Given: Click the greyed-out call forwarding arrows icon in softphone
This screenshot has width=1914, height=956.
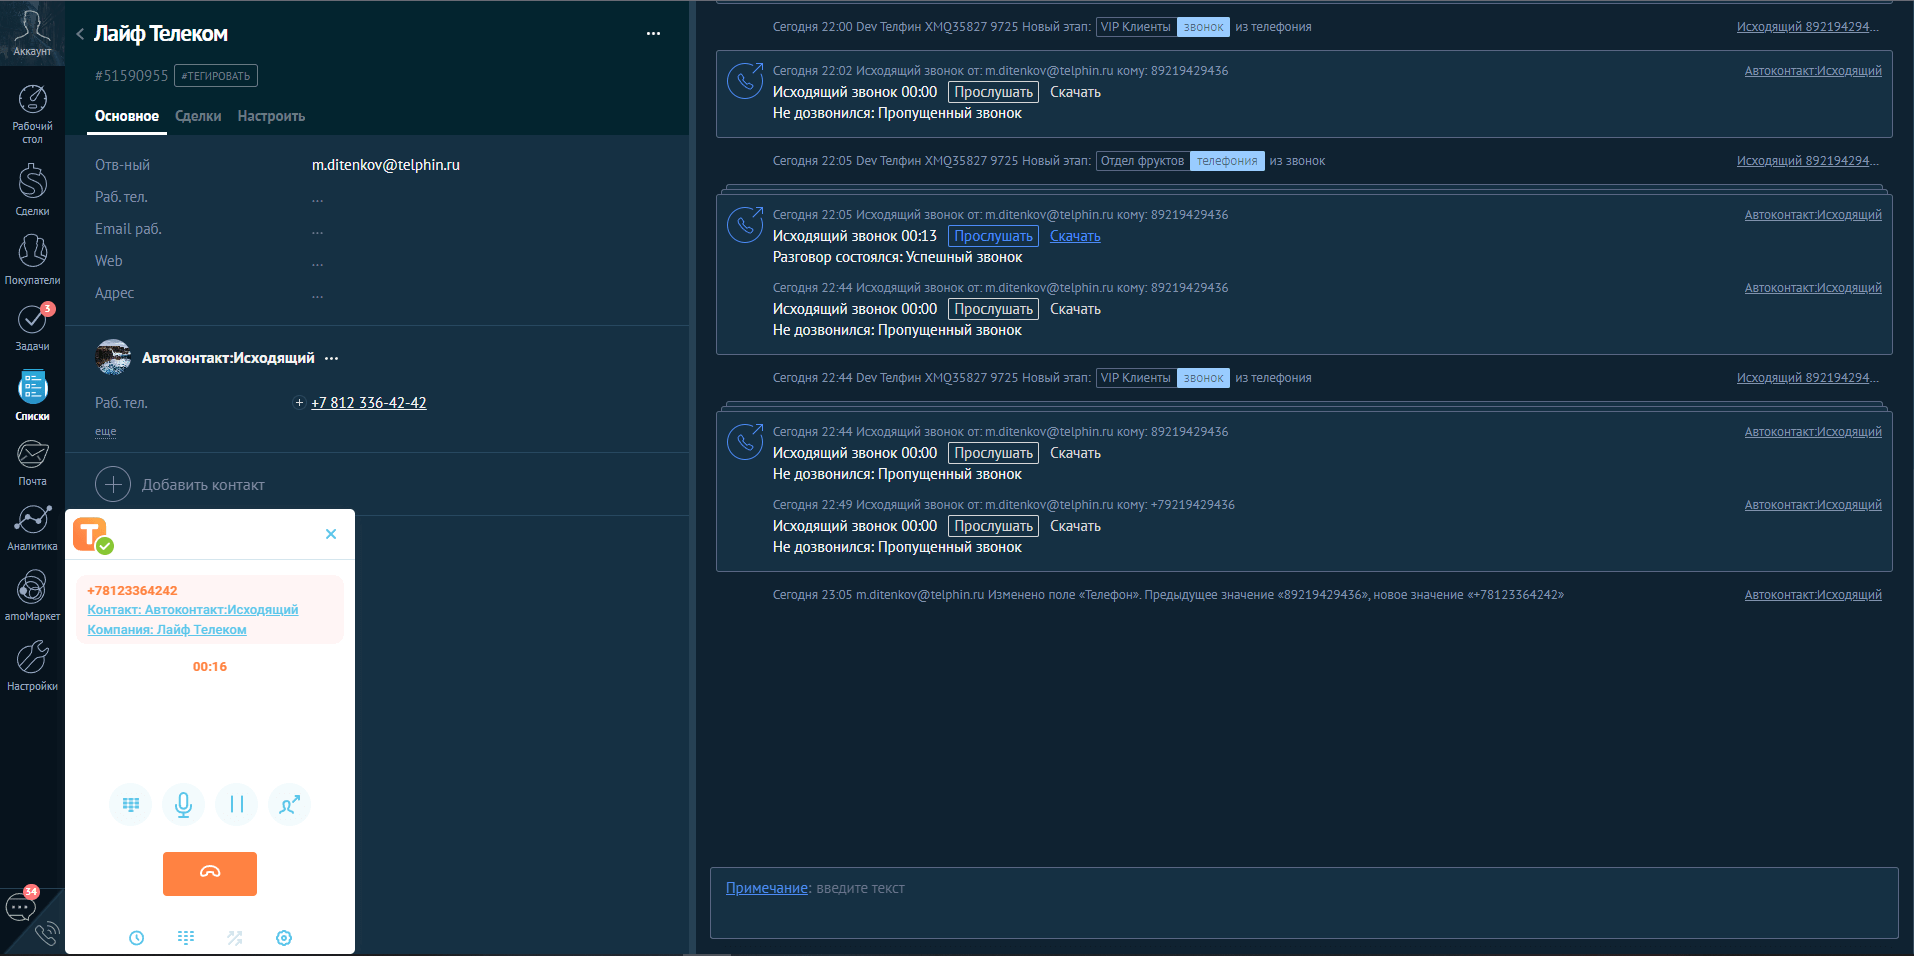Looking at the screenshot, I should coord(235,938).
